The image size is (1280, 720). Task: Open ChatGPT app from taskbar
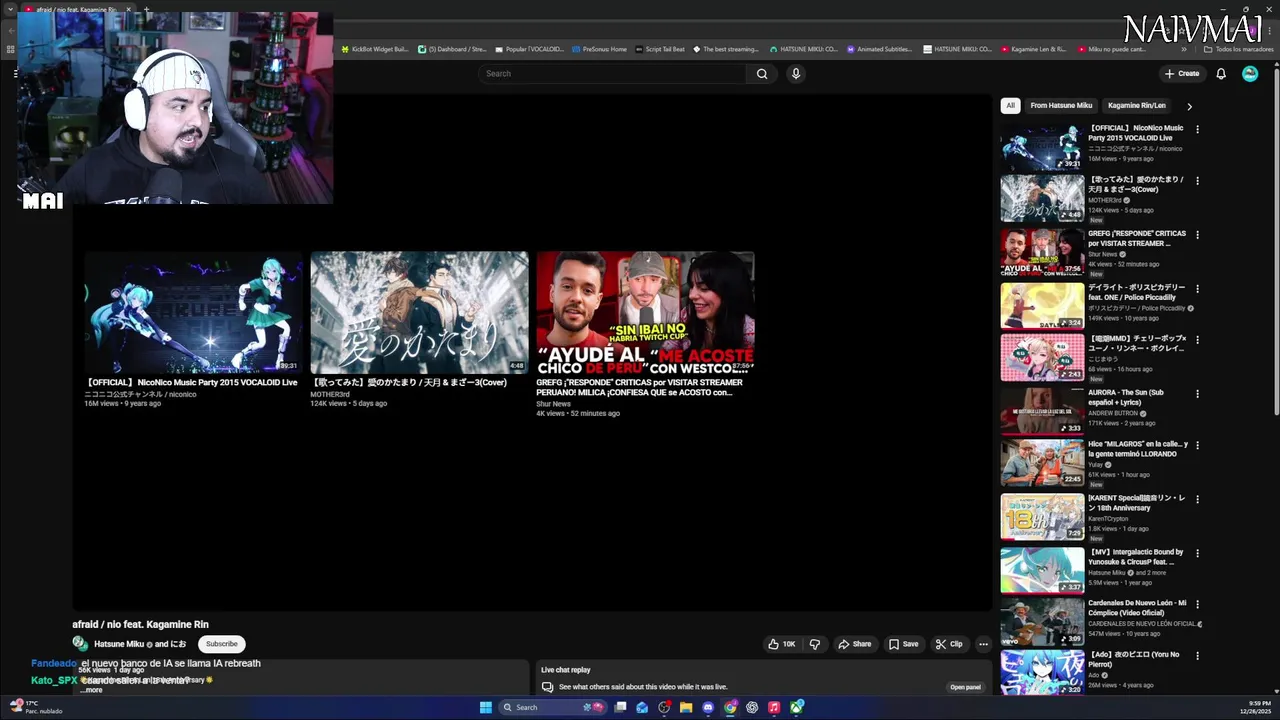pyautogui.click(x=752, y=707)
